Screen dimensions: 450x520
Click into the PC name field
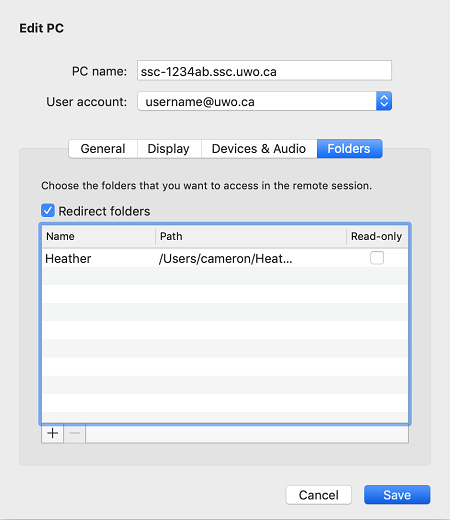click(x=264, y=71)
